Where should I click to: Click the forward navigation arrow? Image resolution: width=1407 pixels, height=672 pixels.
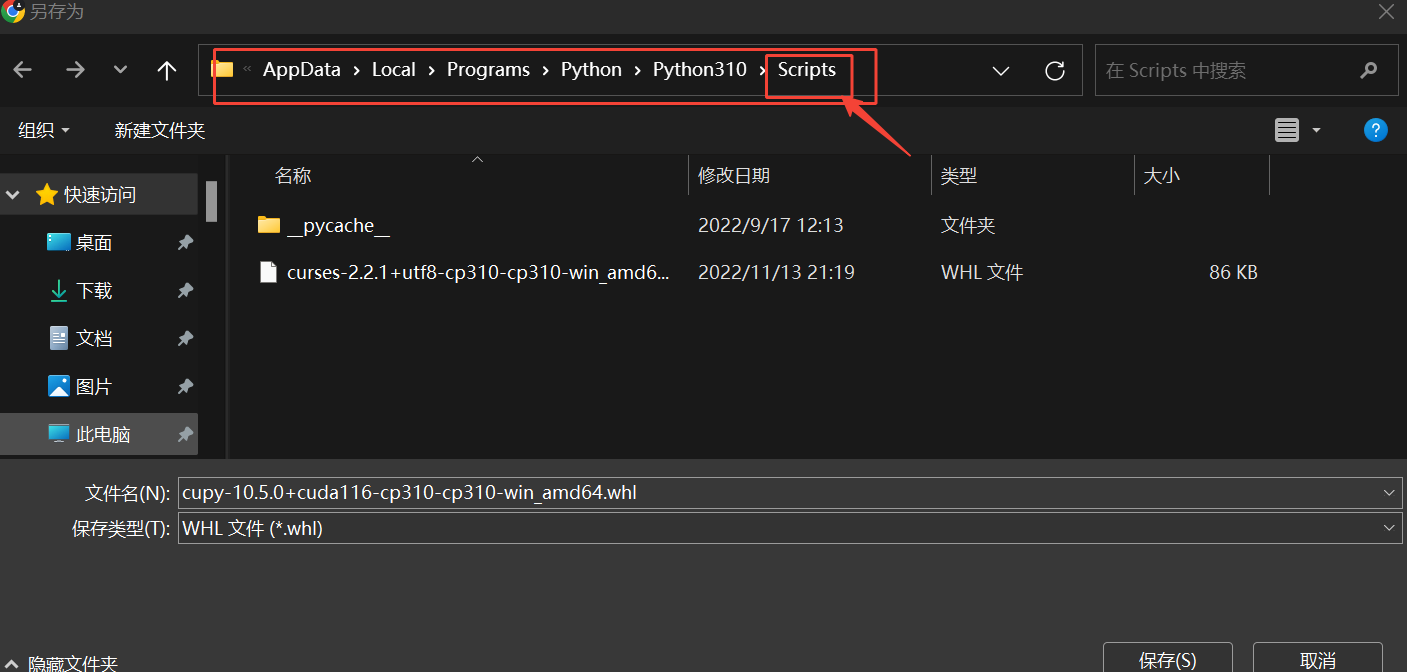74,70
